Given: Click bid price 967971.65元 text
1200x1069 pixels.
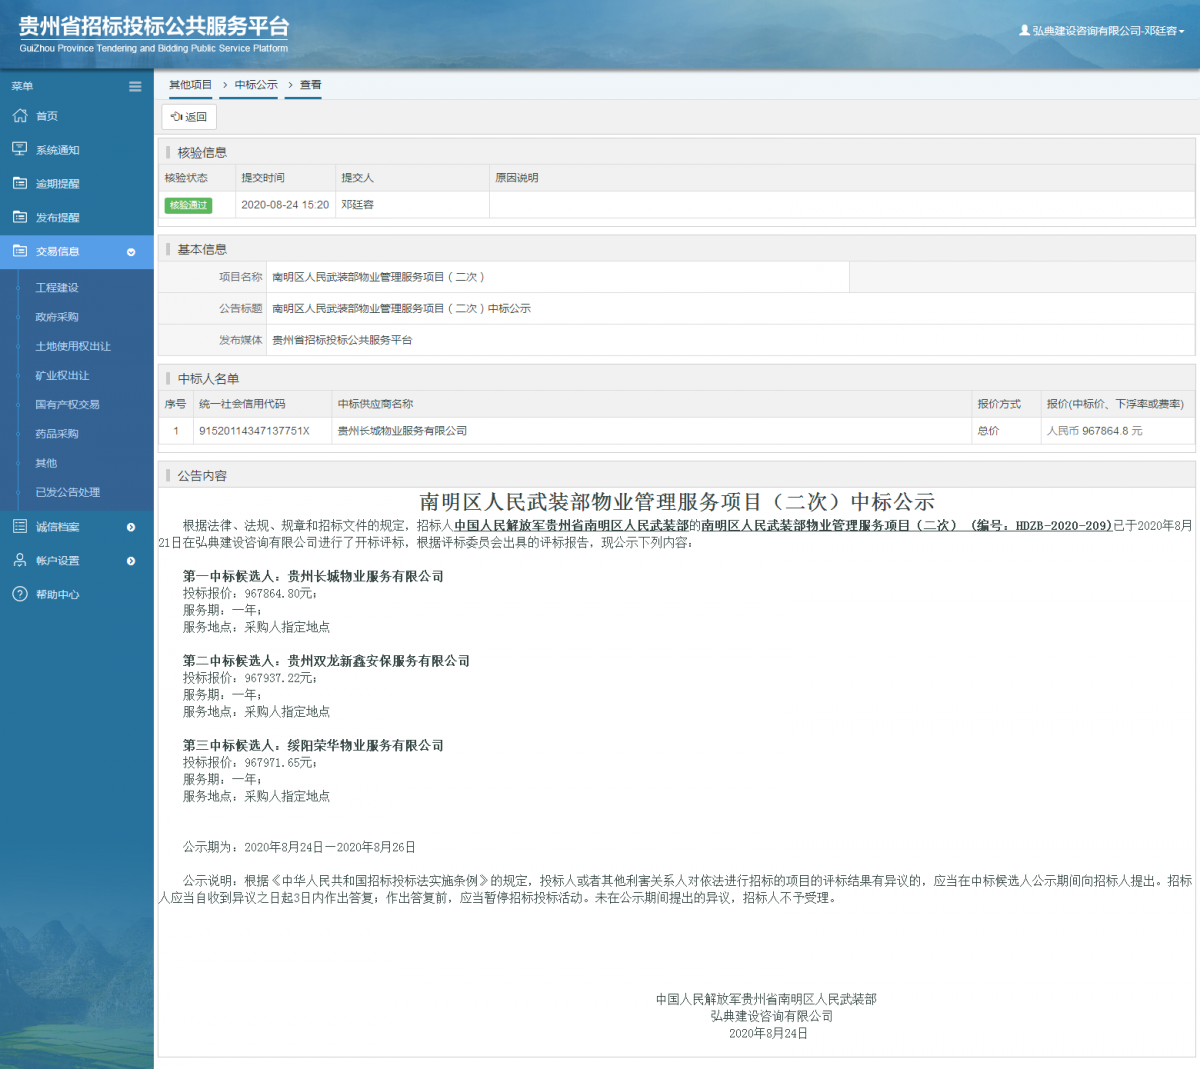Looking at the screenshot, I should pos(281,763).
